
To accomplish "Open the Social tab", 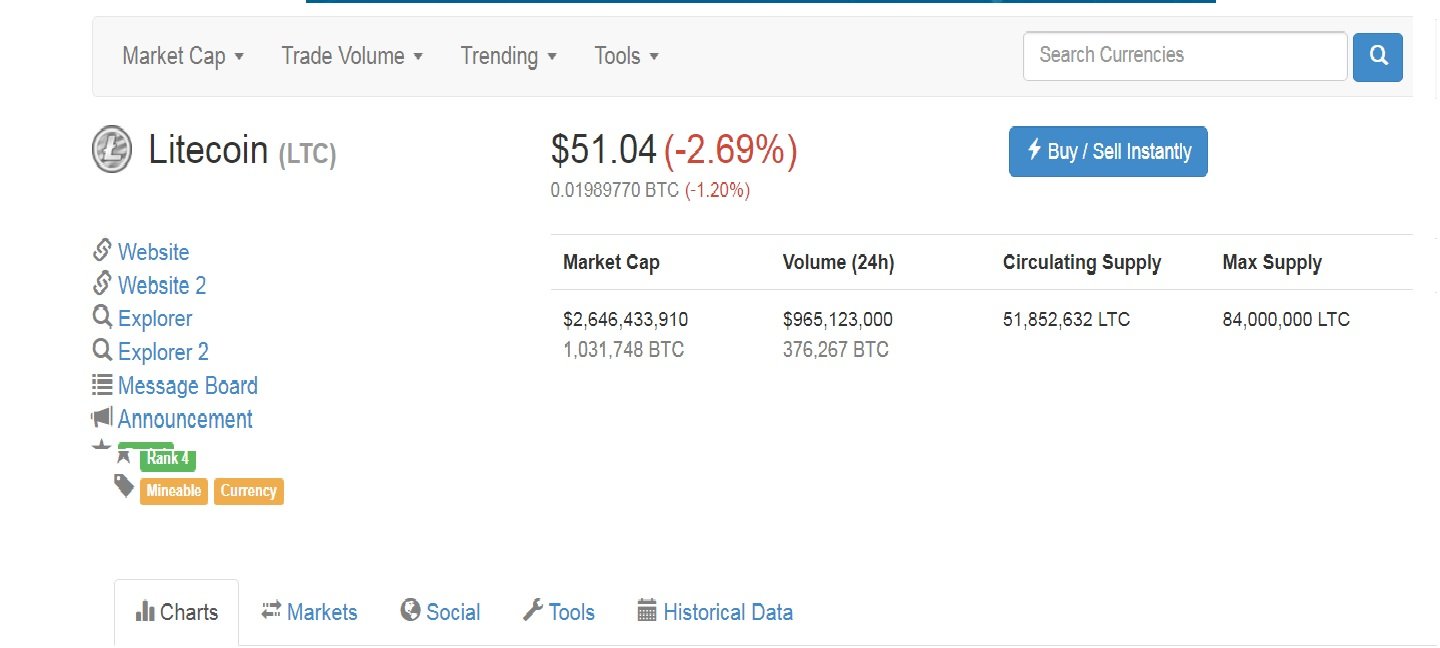I will click(440, 612).
